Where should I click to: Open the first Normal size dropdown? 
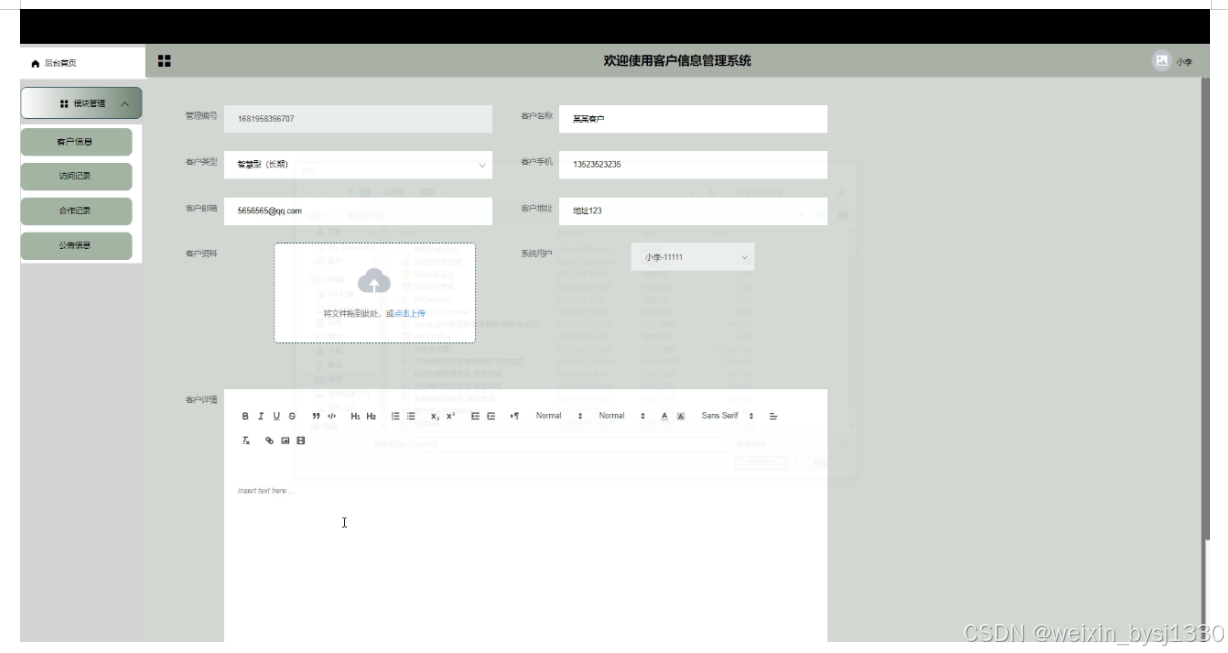pyautogui.click(x=559, y=416)
